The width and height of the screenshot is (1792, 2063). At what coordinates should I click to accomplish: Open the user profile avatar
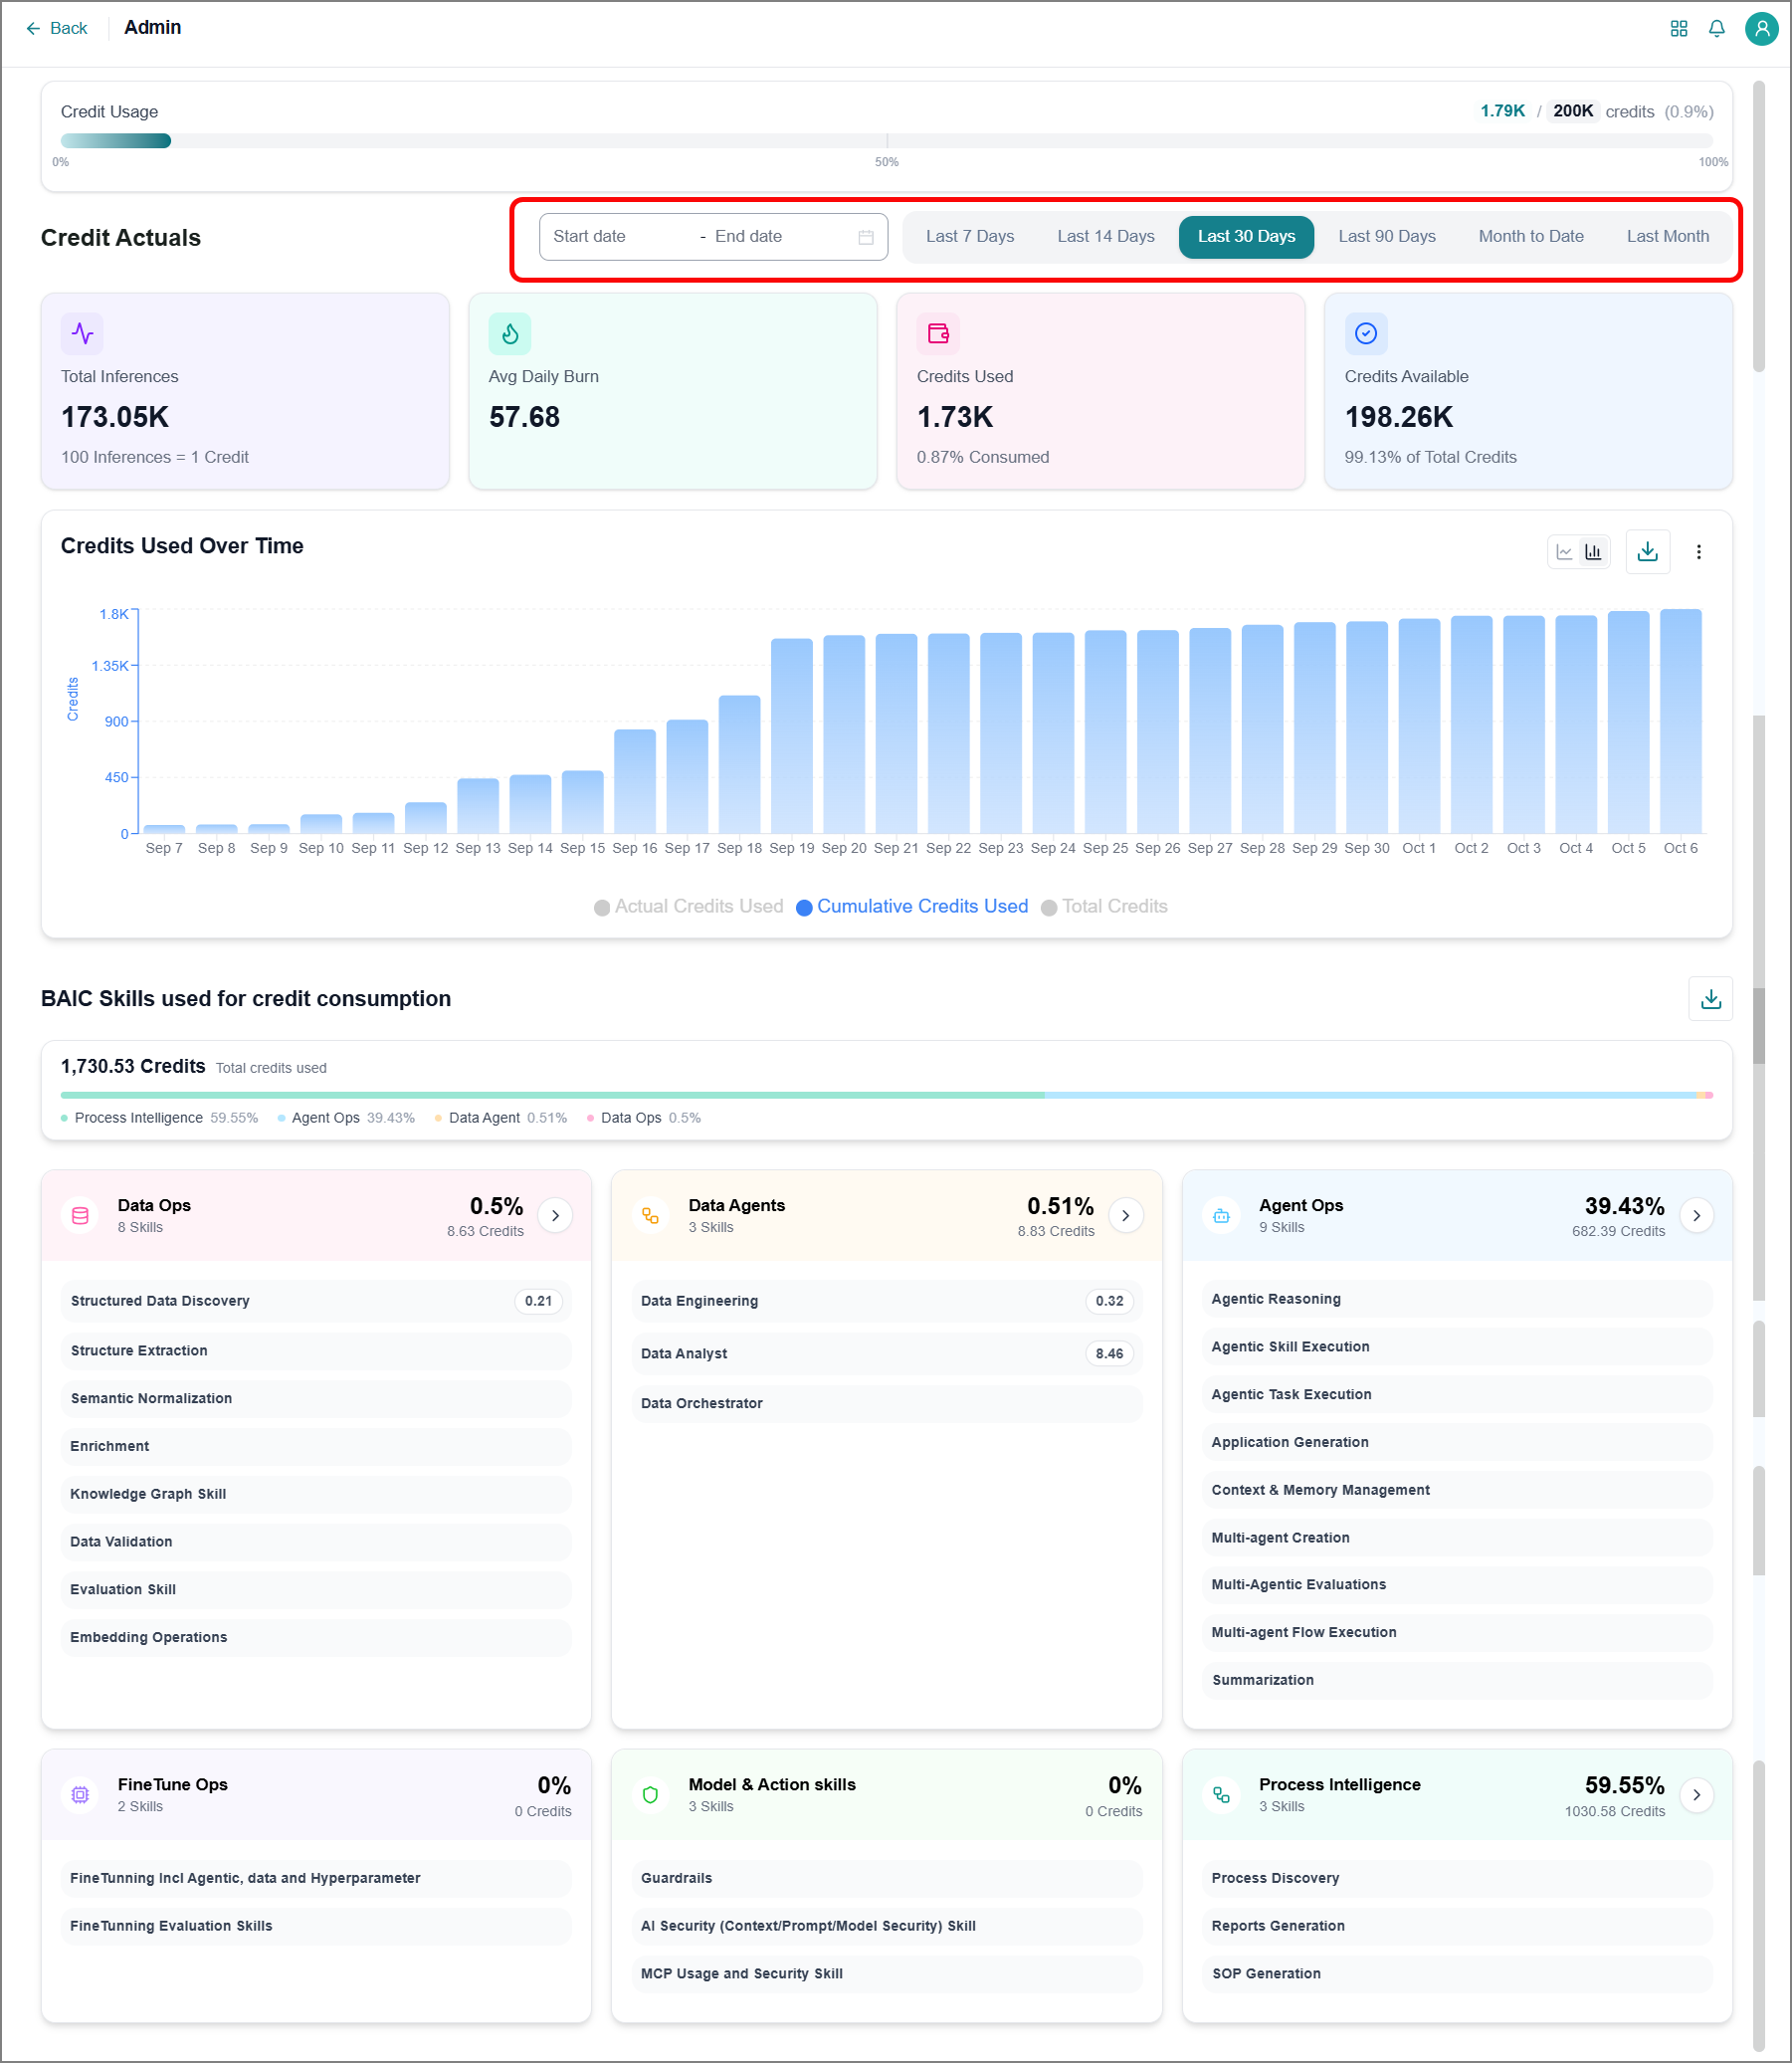[1760, 28]
